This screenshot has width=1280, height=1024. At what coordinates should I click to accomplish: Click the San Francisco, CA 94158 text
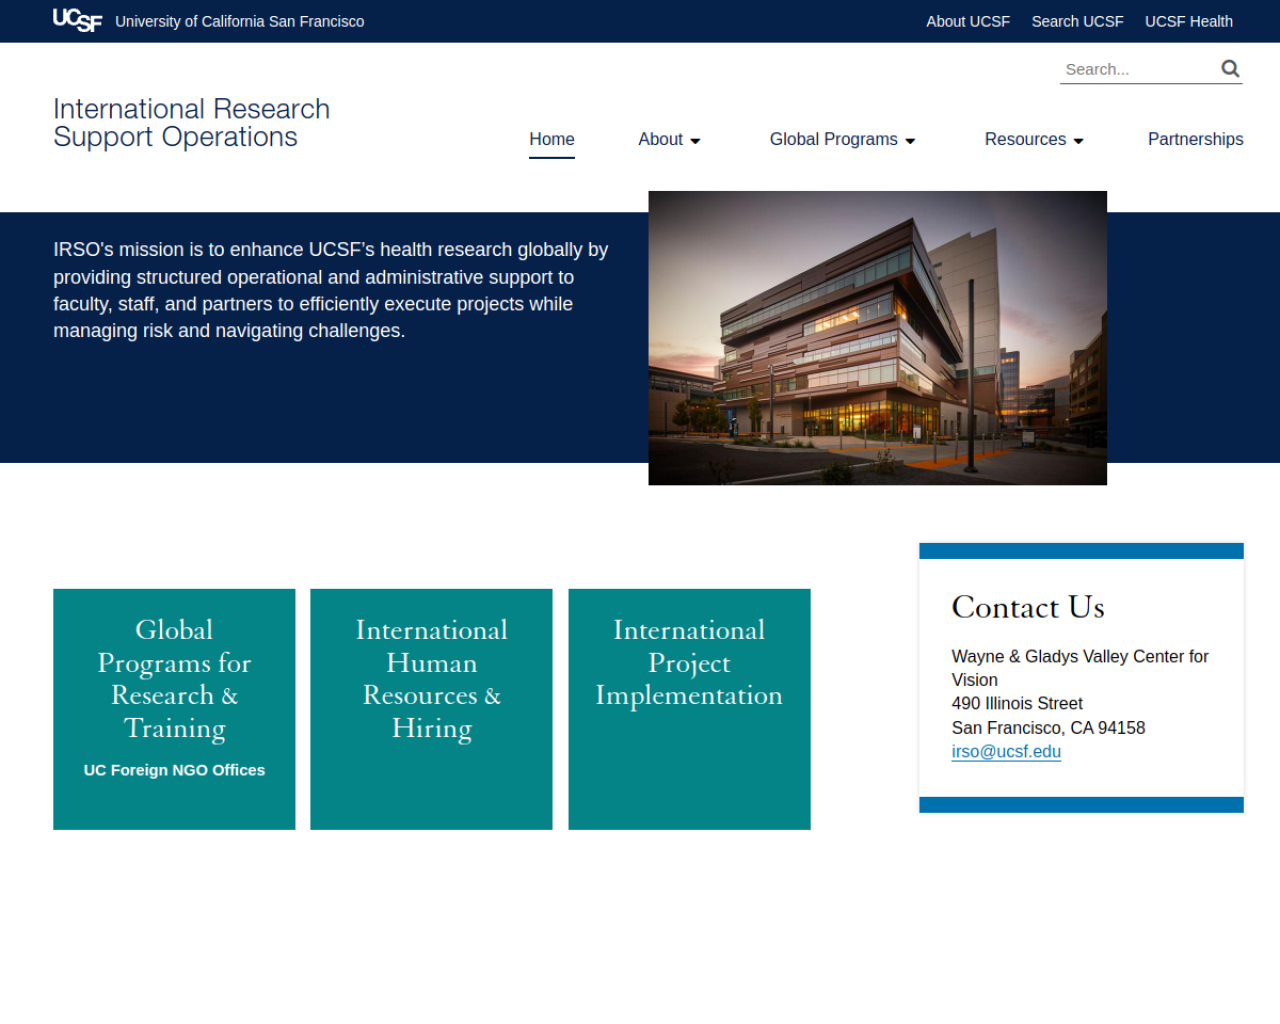(x=1048, y=728)
